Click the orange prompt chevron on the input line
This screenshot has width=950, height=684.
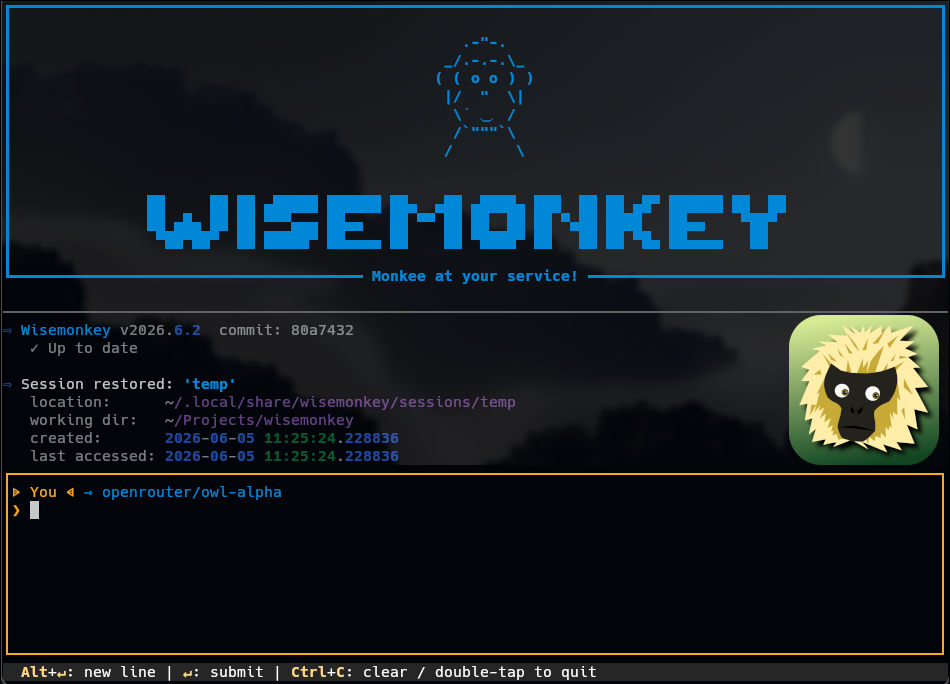pyautogui.click(x=16, y=510)
